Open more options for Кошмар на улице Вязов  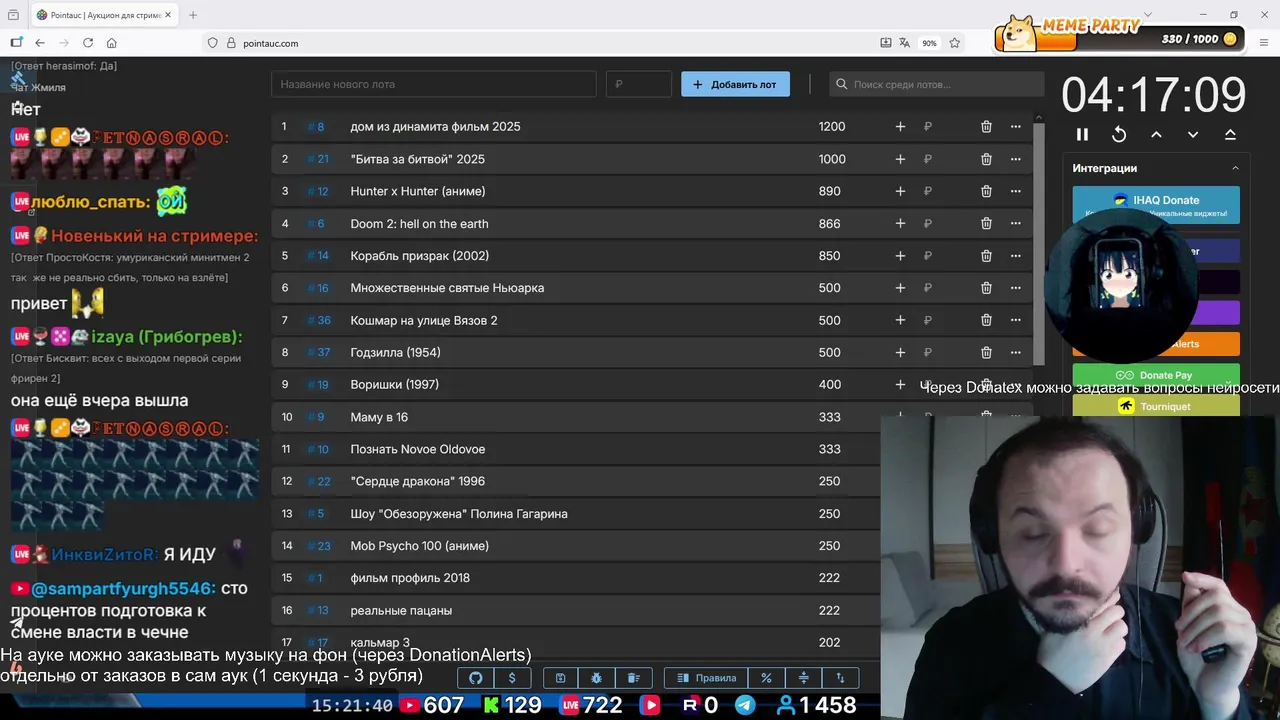tap(1016, 320)
